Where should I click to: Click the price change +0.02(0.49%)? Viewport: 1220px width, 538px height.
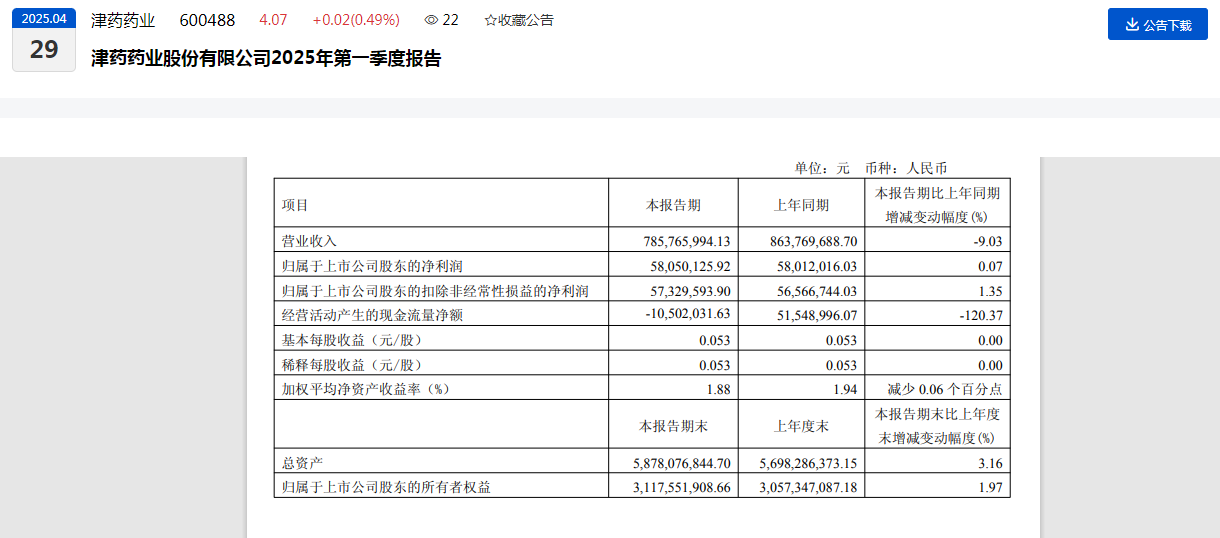(x=356, y=20)
